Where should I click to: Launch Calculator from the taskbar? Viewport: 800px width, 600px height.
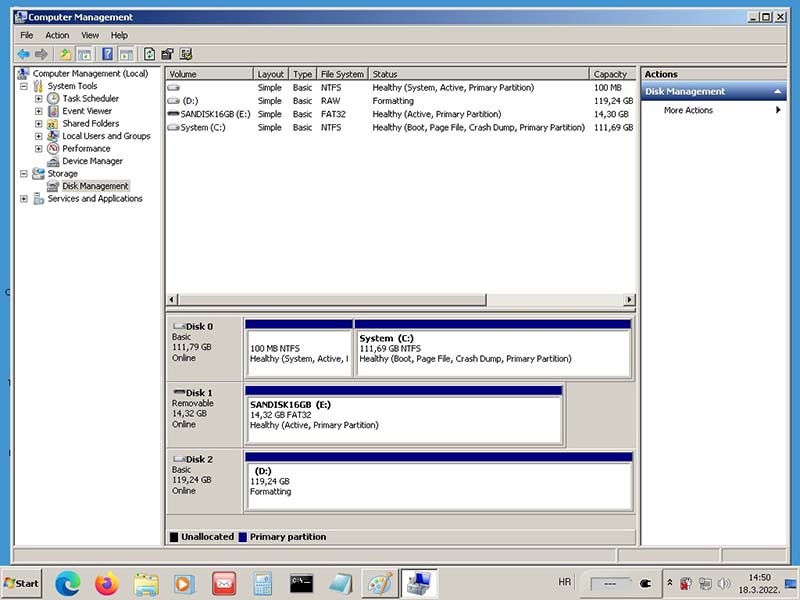[x=263, y=582]
